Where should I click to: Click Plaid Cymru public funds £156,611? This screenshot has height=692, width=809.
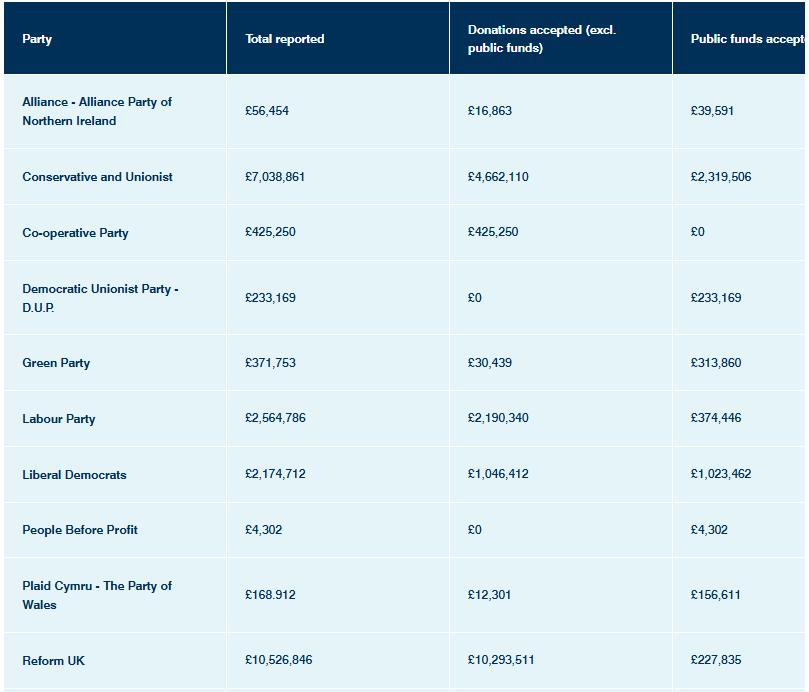(716, 595)
